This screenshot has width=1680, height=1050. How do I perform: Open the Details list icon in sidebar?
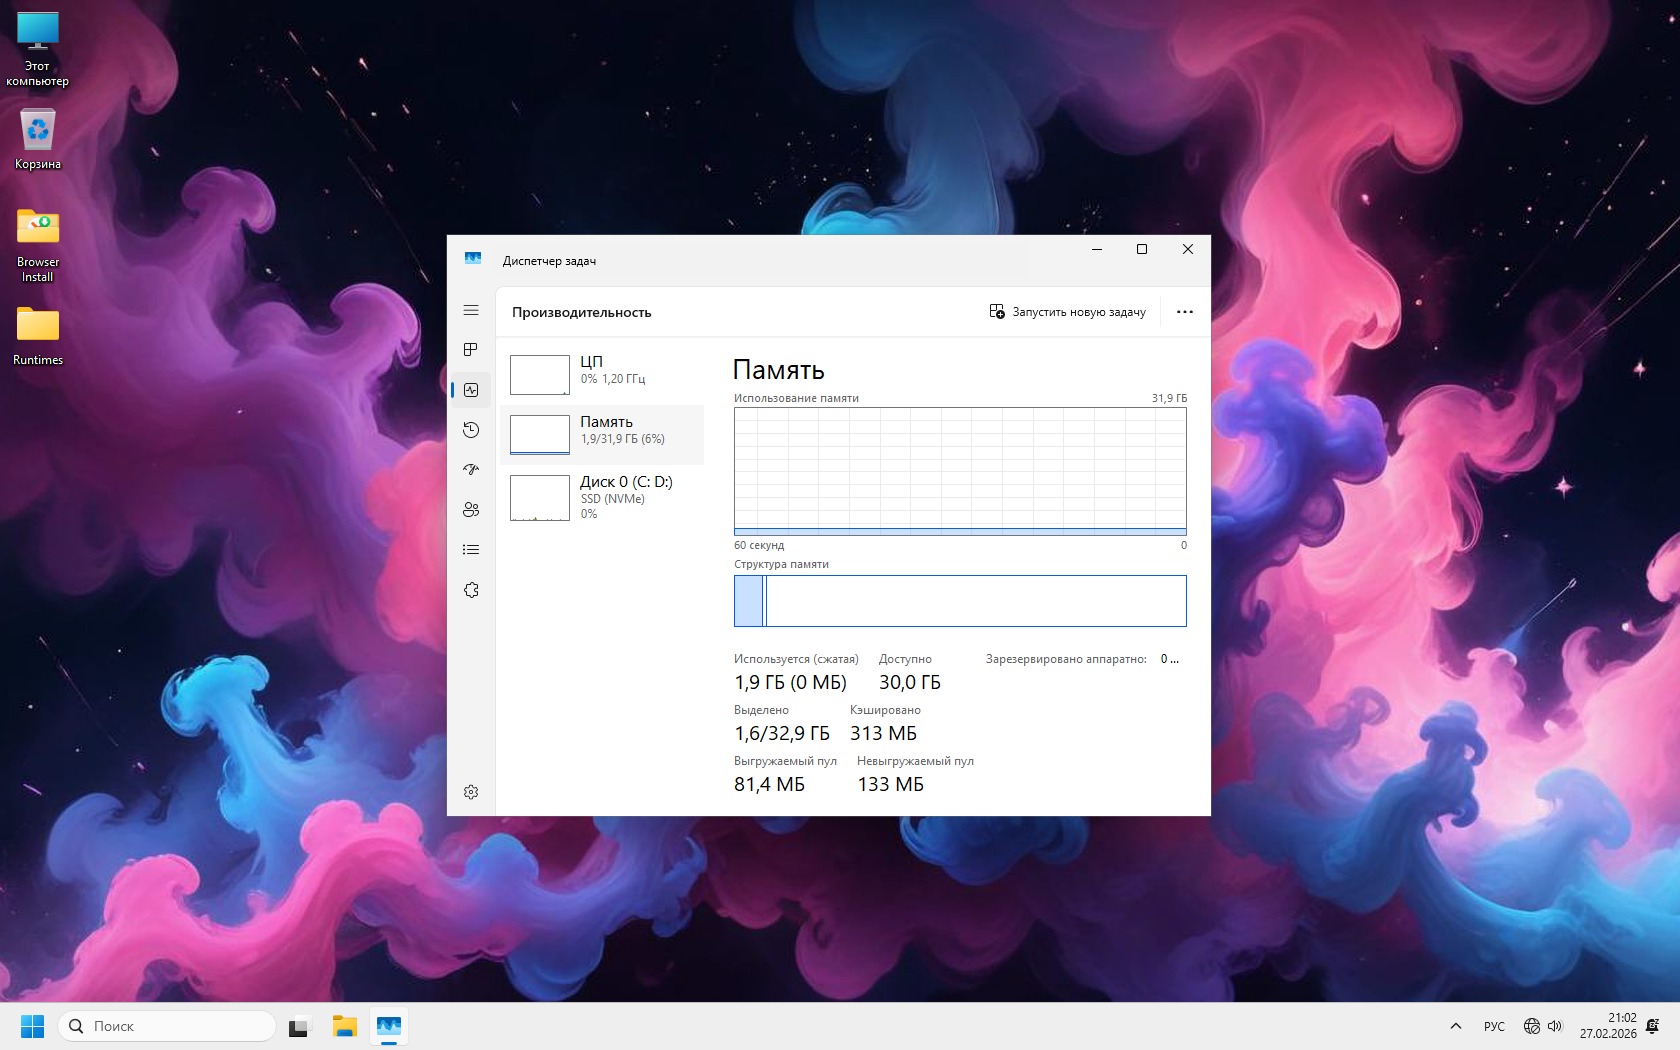click(471, 550)
